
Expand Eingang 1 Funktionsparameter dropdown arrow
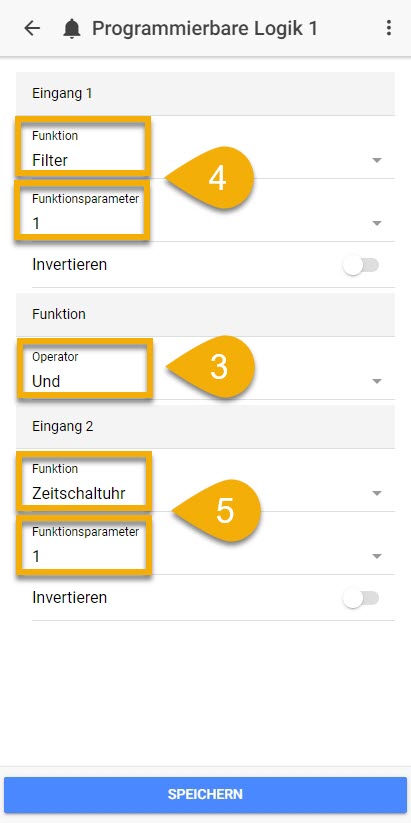point(376,224)
